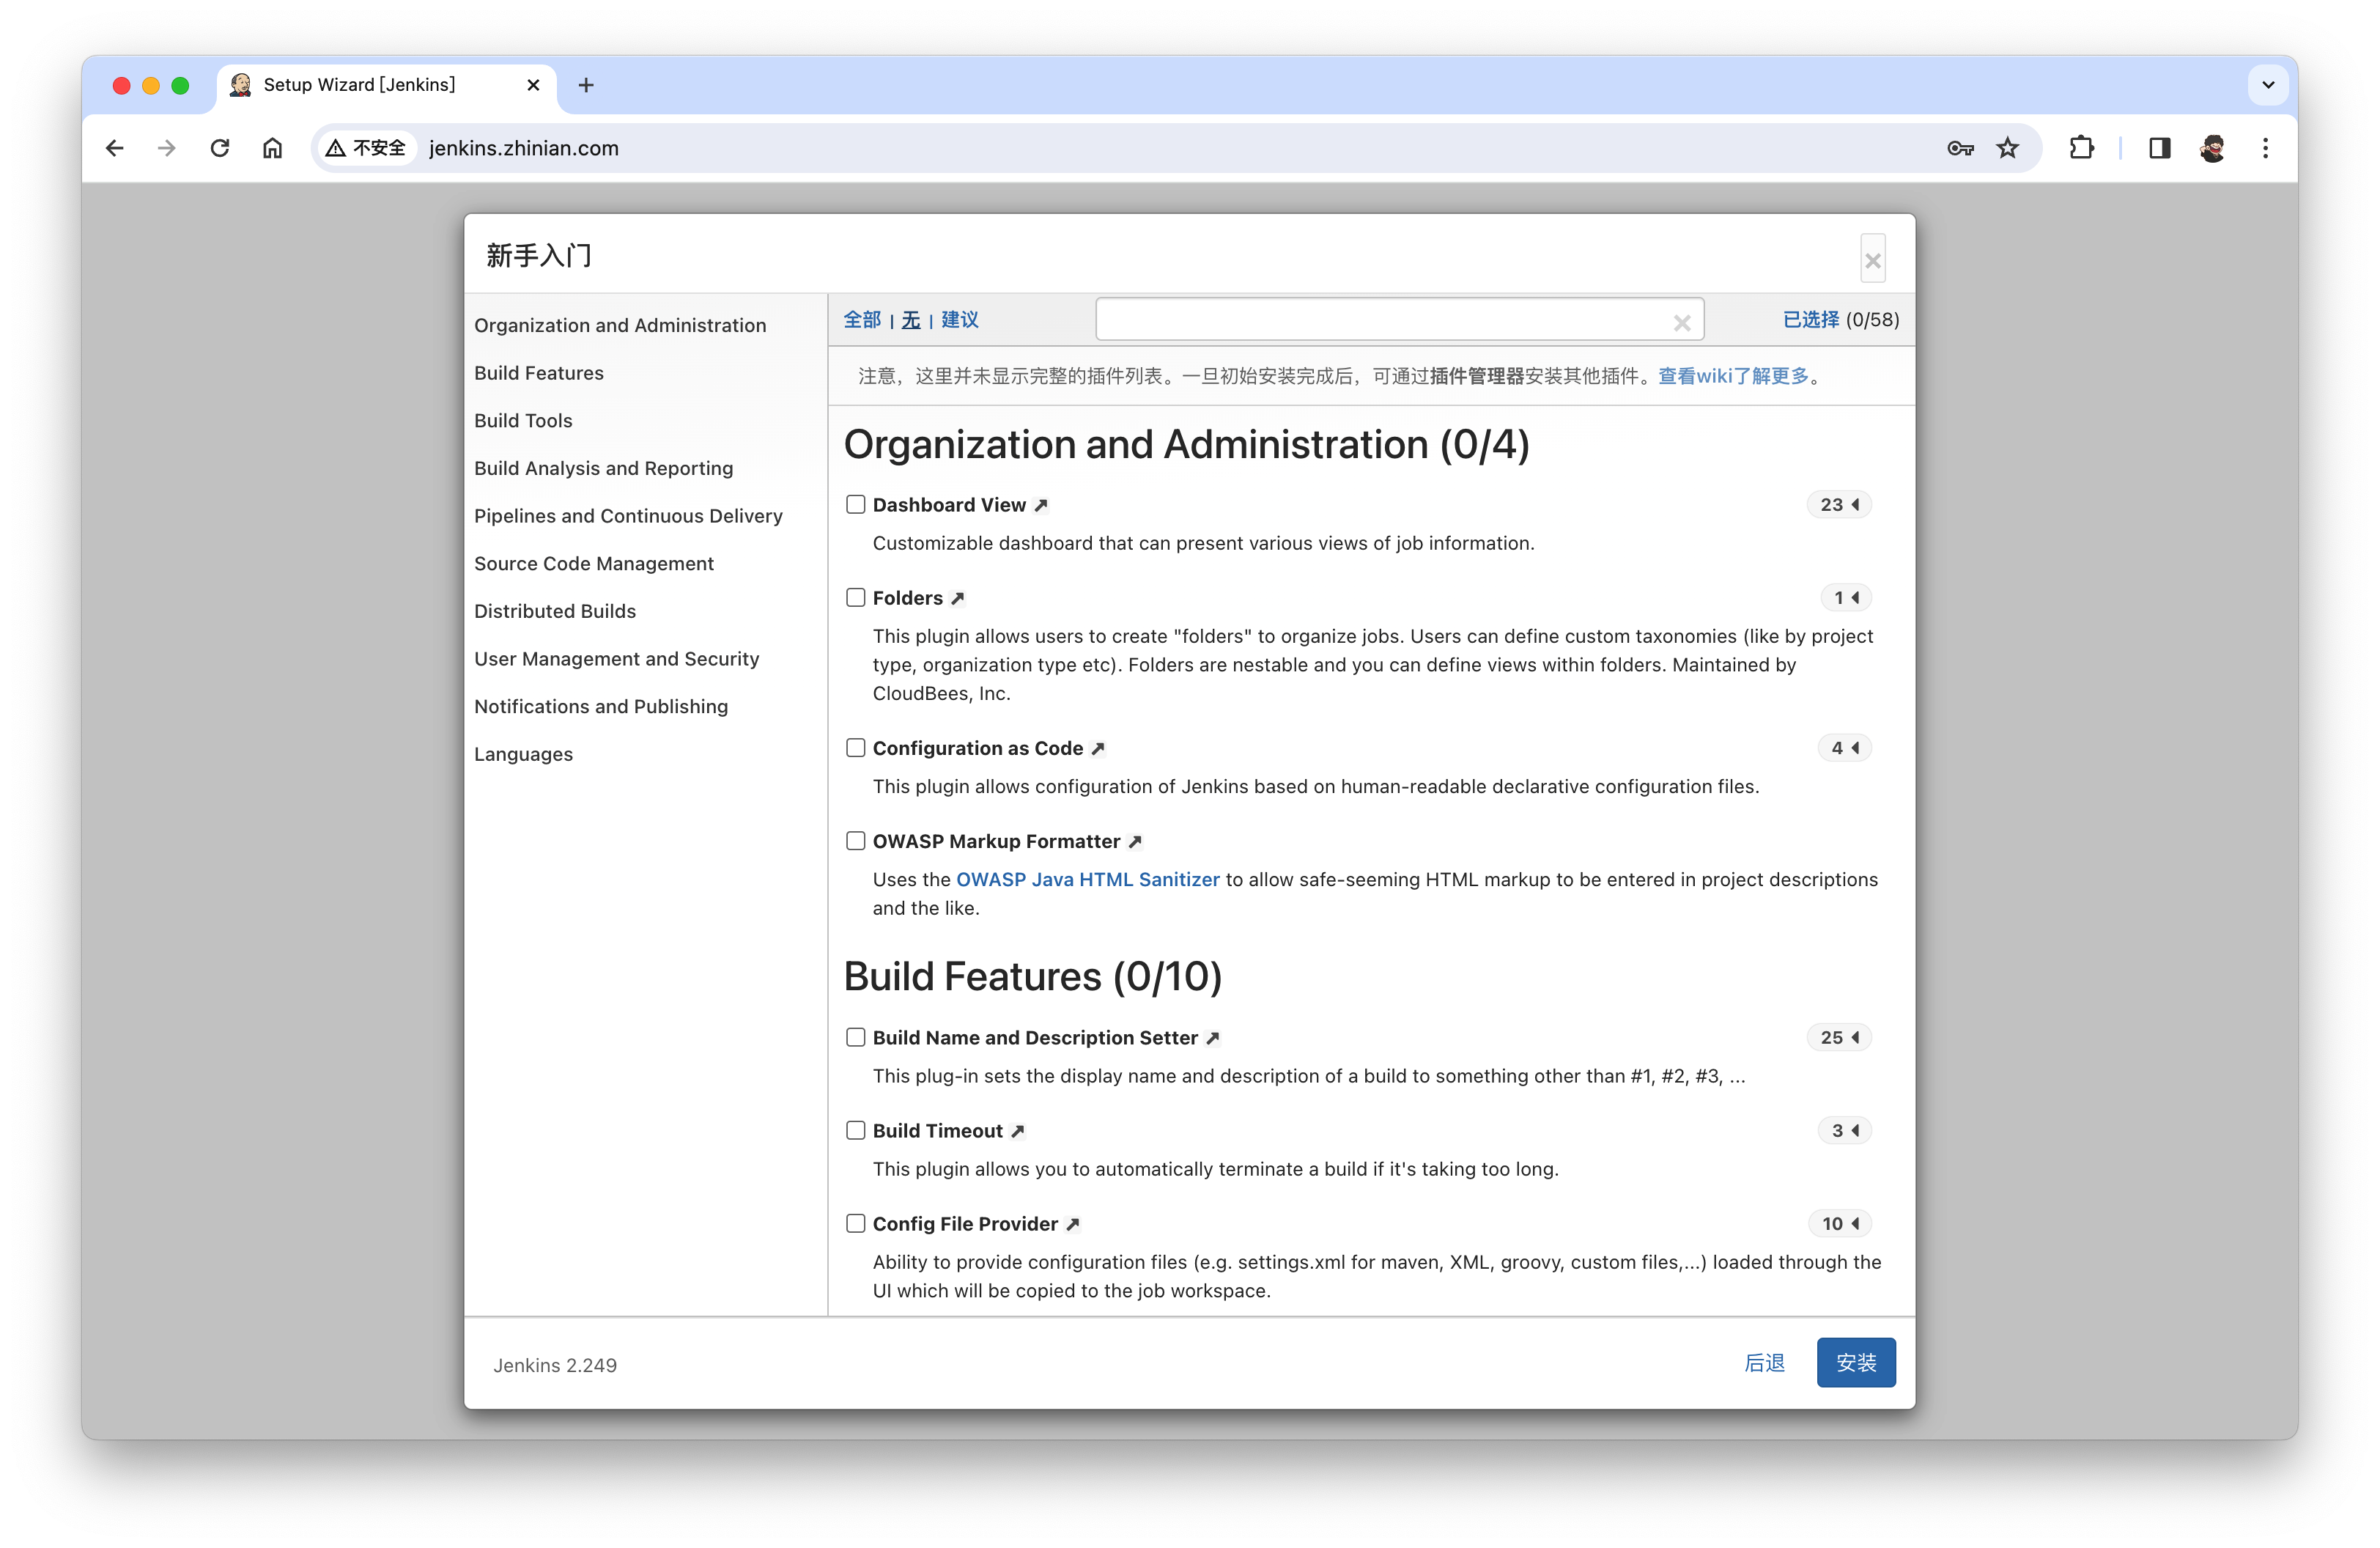Jump to Distributed Builds category

[555, 611]
